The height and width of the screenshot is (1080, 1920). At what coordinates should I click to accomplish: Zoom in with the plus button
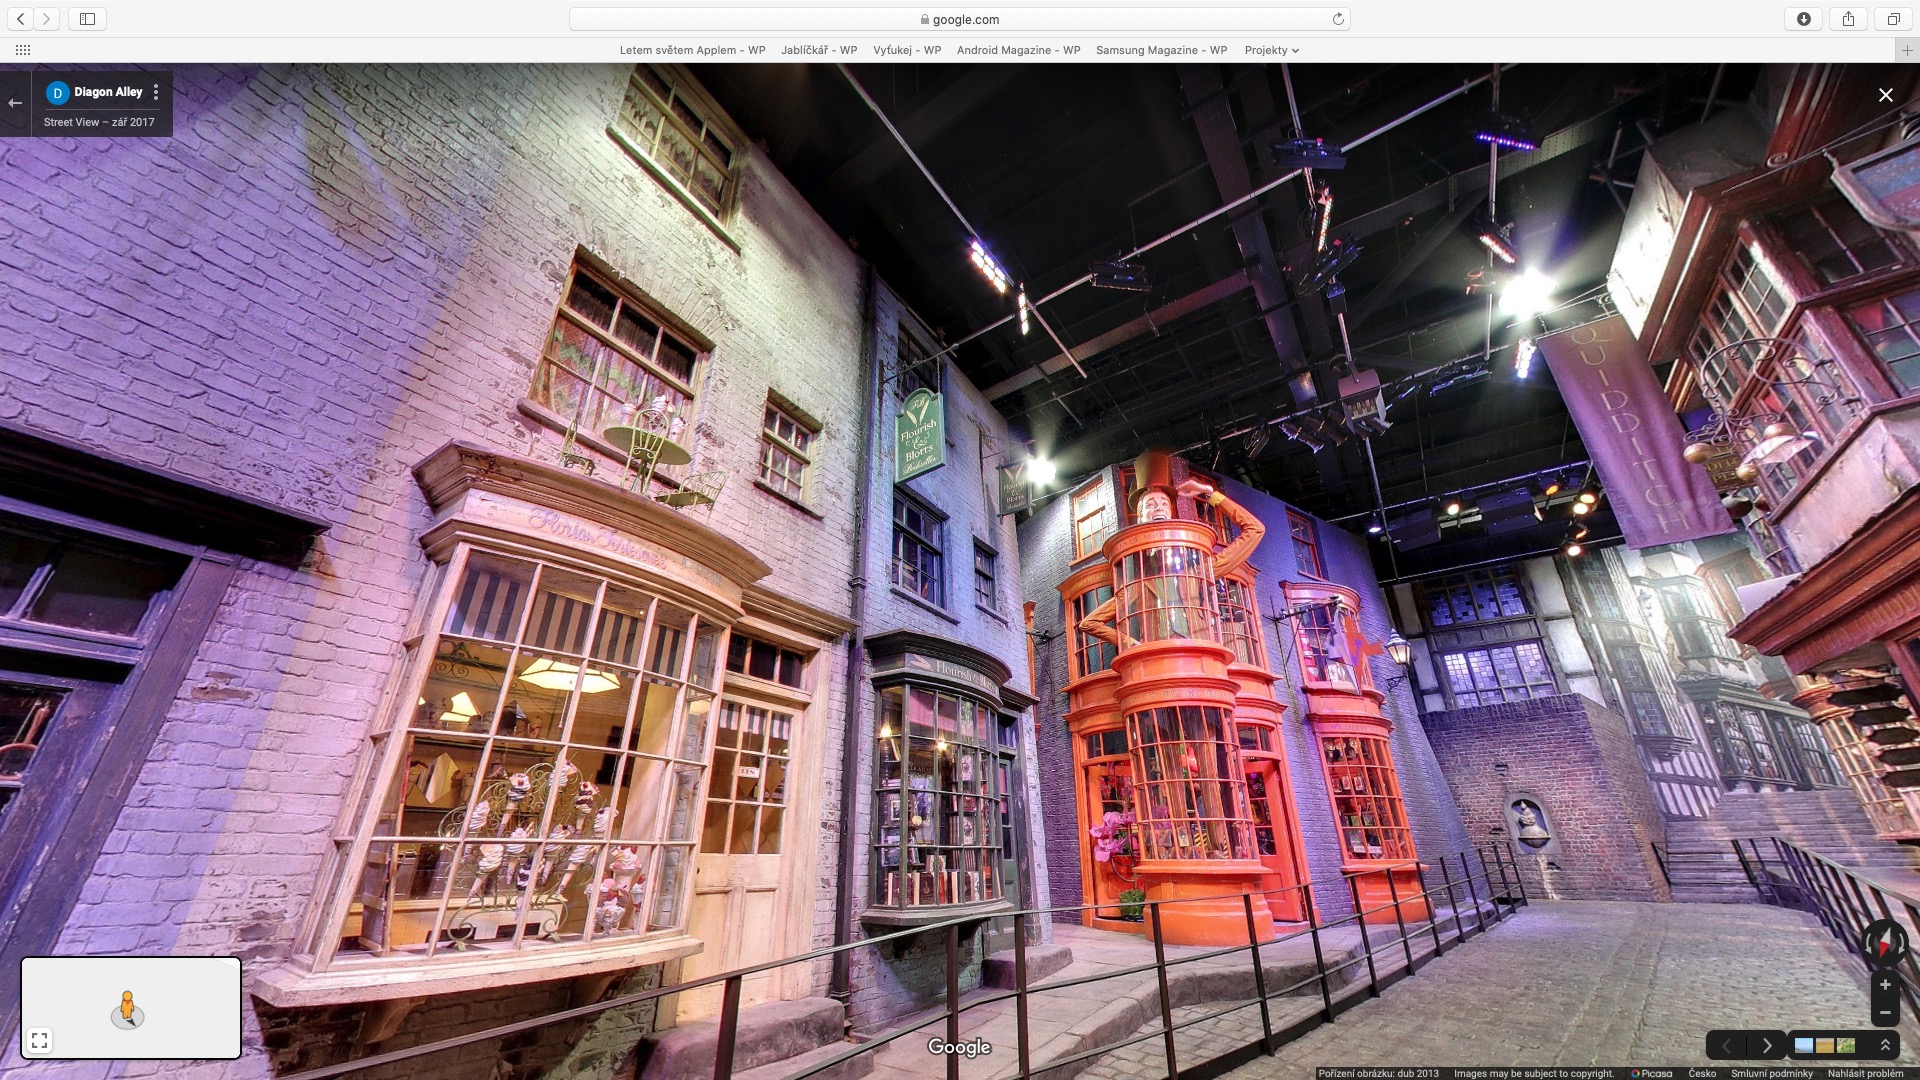pos(1885,985)
